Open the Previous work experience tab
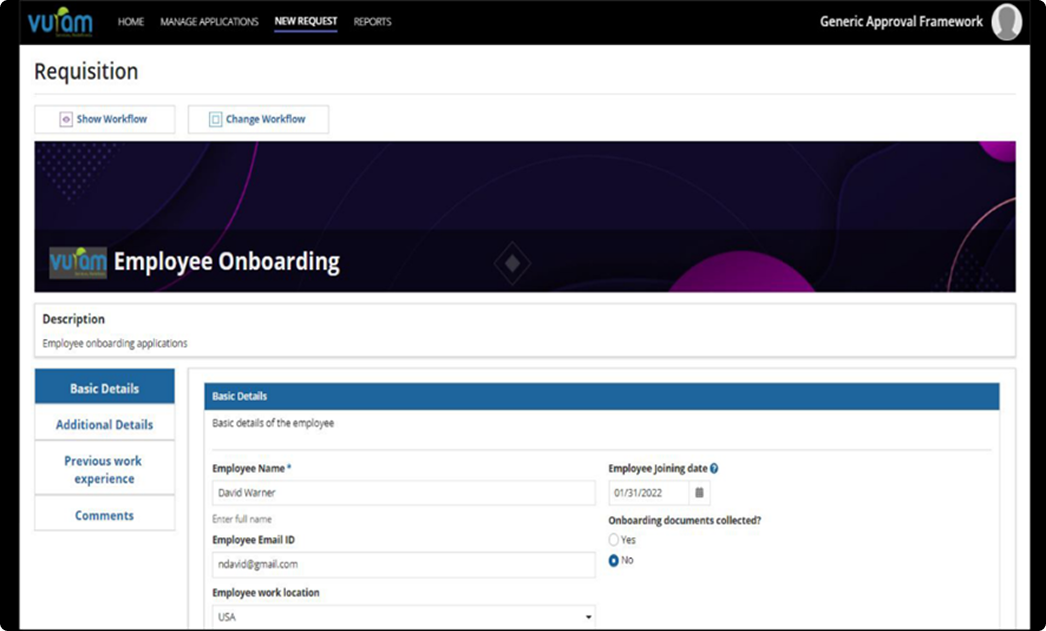This screenshot has height=631, width=1046. pyautogui.click(x=104, y=470)
